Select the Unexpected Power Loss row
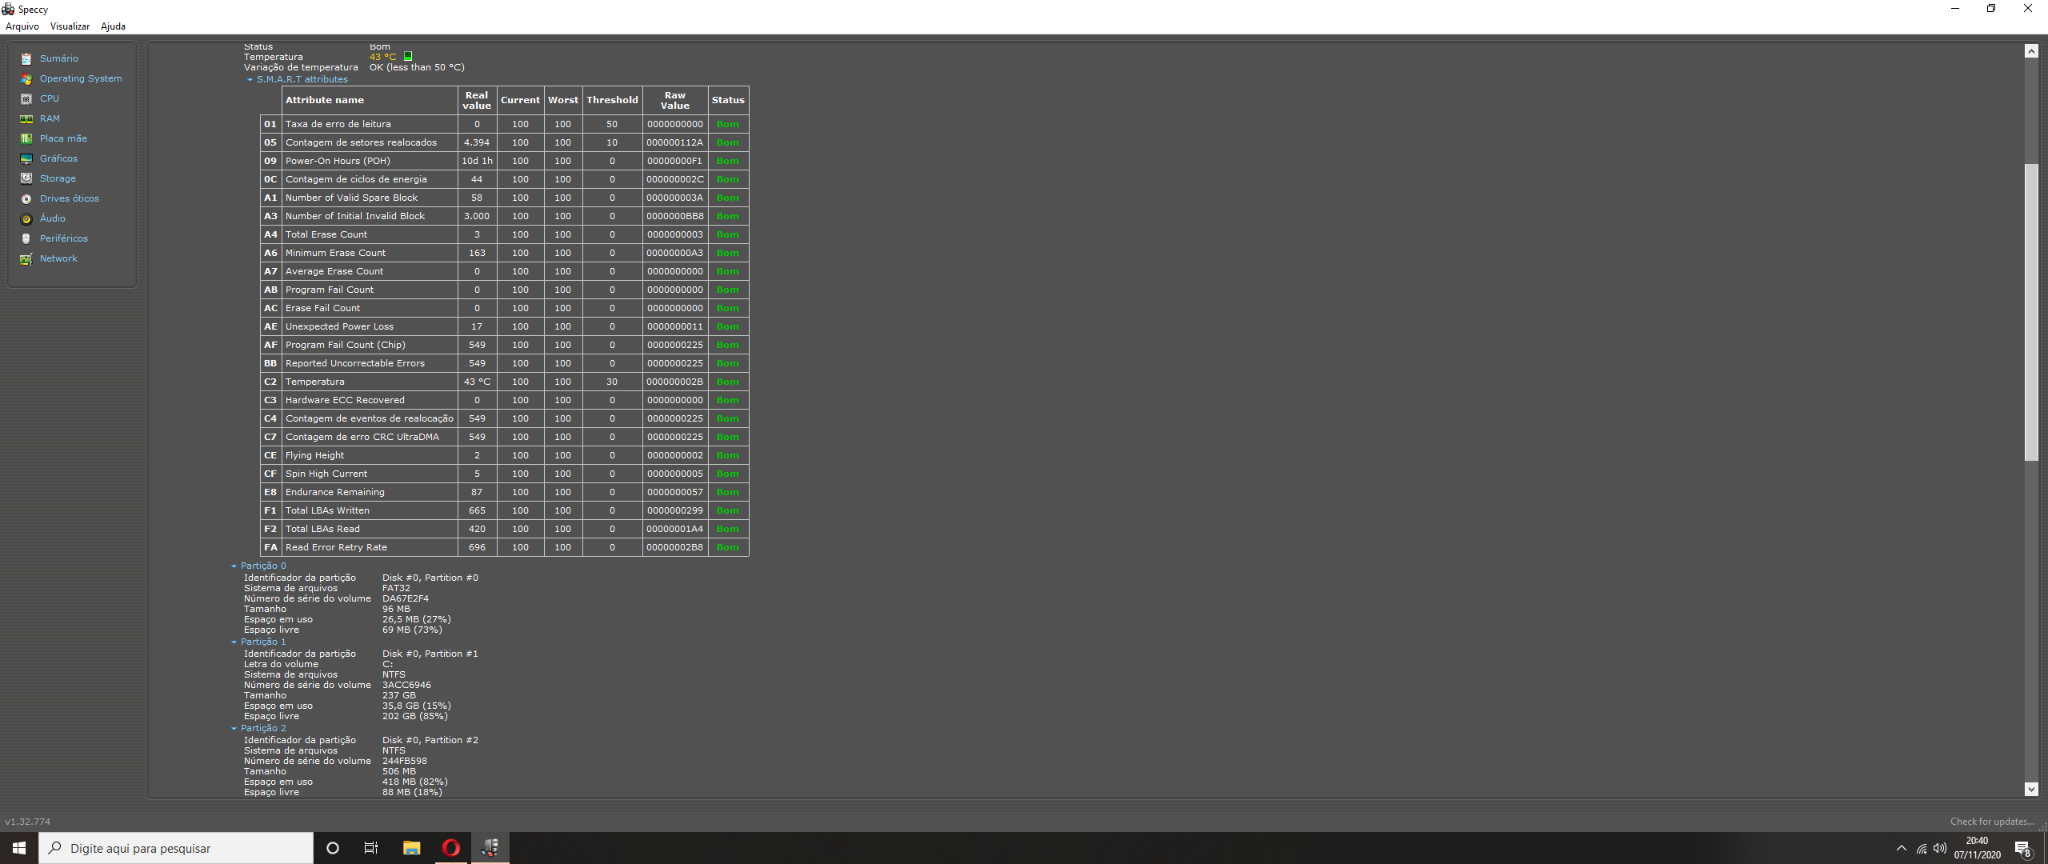Image resolution: width=2048 pixels, height=864 pixels. (x=504, y=327)
